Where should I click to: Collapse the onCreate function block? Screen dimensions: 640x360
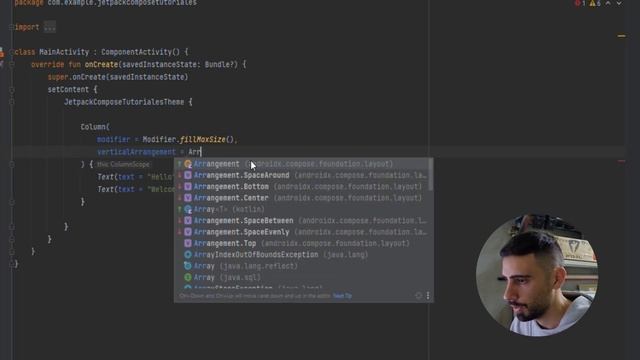tap(11, 64)
